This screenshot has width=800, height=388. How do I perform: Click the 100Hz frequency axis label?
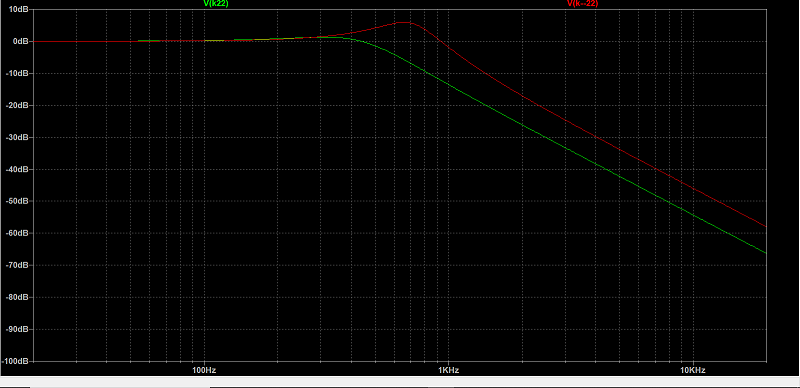click(204, 370)
